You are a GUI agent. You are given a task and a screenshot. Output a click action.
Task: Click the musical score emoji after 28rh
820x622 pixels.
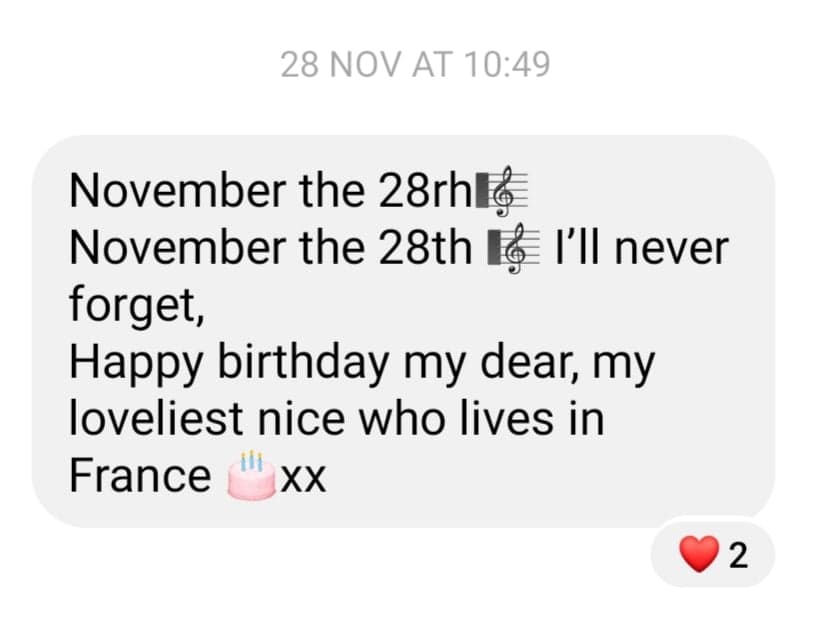pyautogui.click(x=502, y=190)
